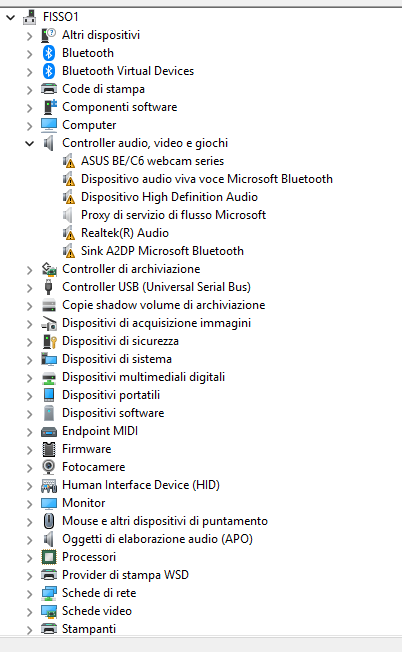This screenshot has width=402, height=652.
Task: Collapse the FISSO1 root node
Action: pos(10,17)
